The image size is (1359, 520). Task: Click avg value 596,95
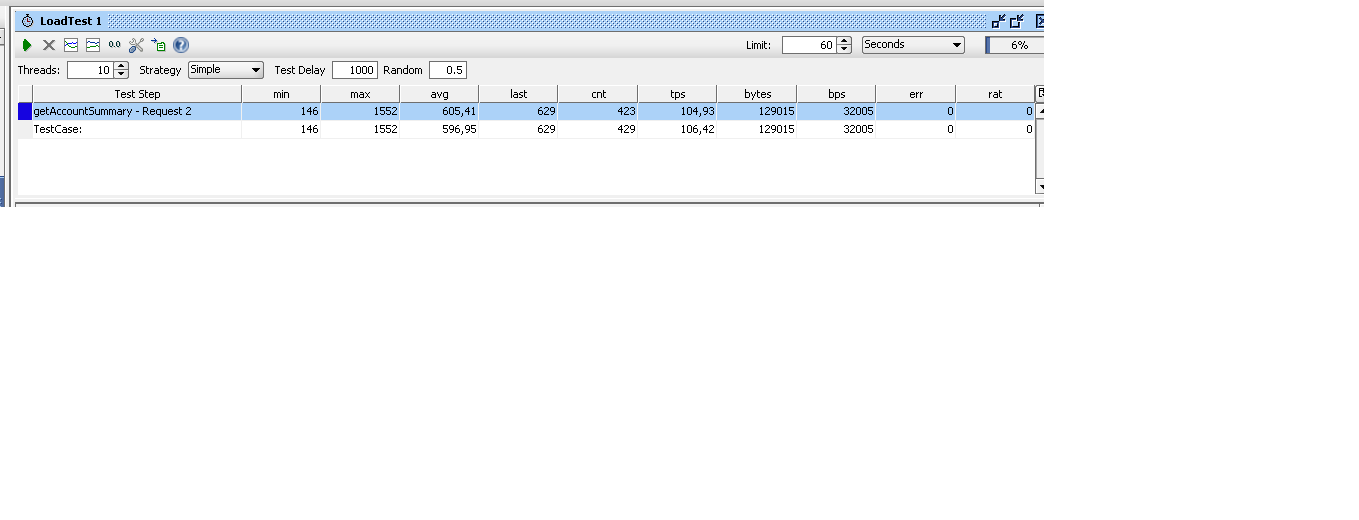click(x=459, y=129)
